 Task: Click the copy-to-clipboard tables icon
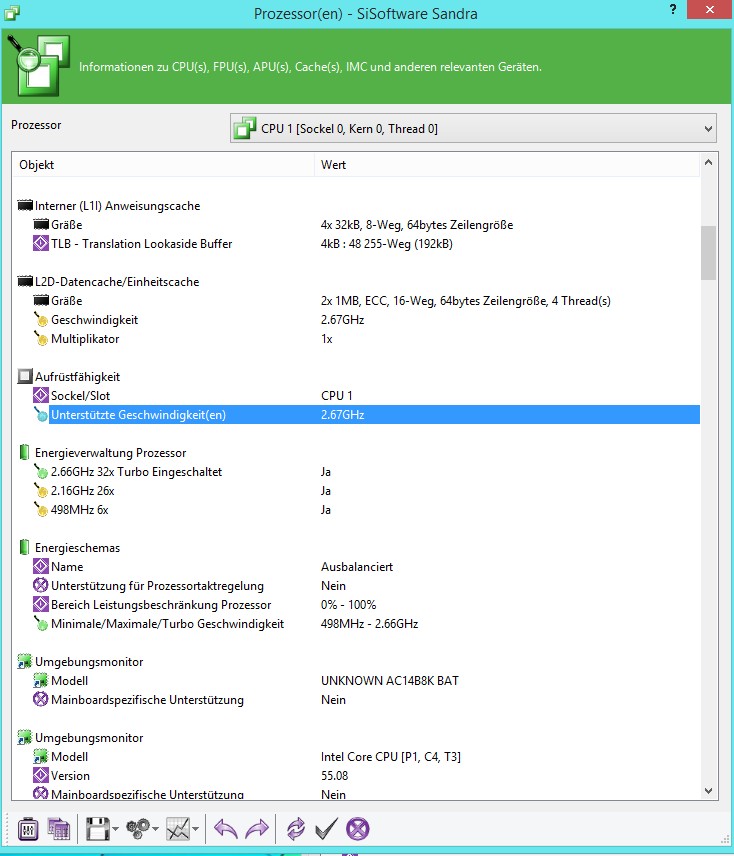[58, 829]
